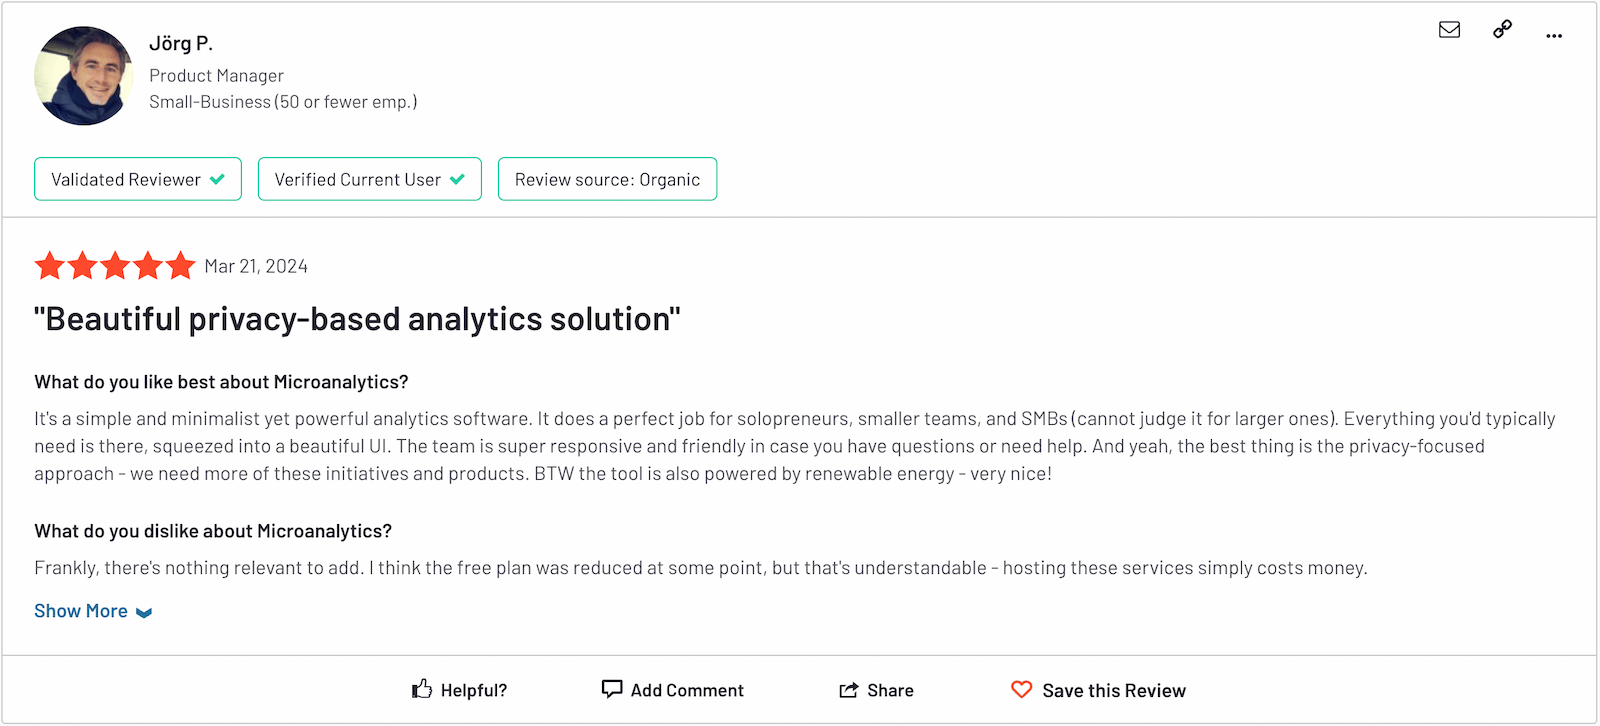
Task: Click the fifth star in the rating
Action: [x=180, y=265]
